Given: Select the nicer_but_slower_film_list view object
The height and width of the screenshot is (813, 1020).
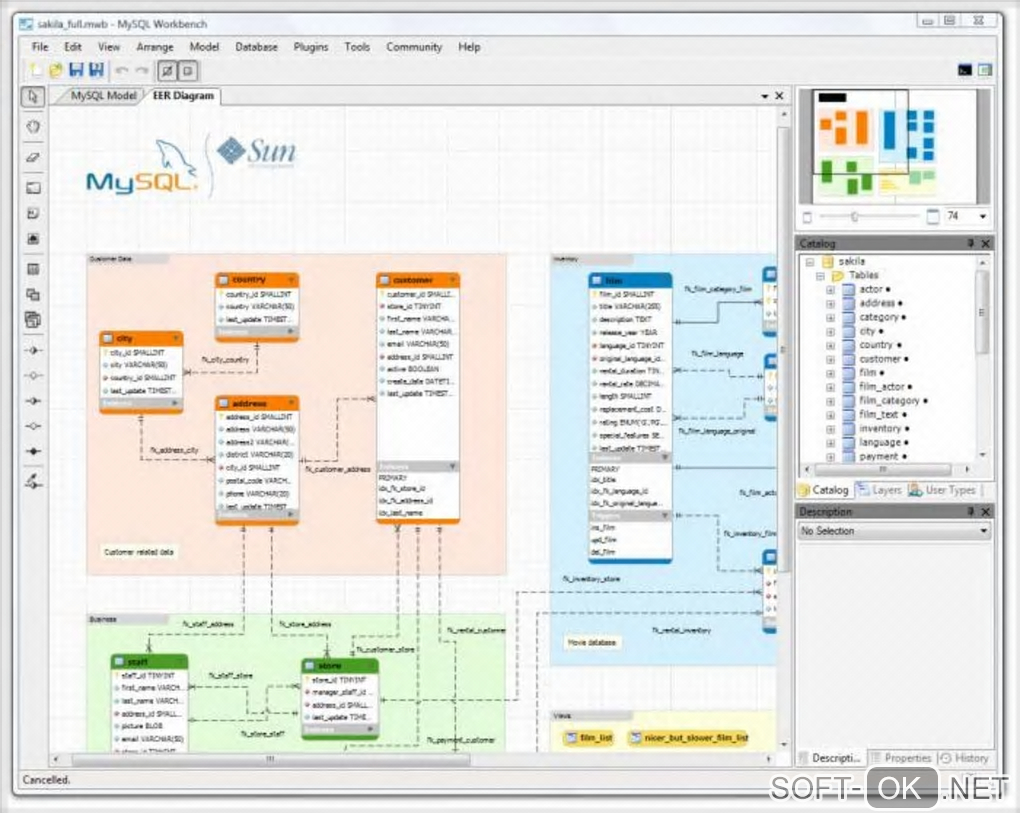Looking at the screenshot, I should [x=689, y=738].
